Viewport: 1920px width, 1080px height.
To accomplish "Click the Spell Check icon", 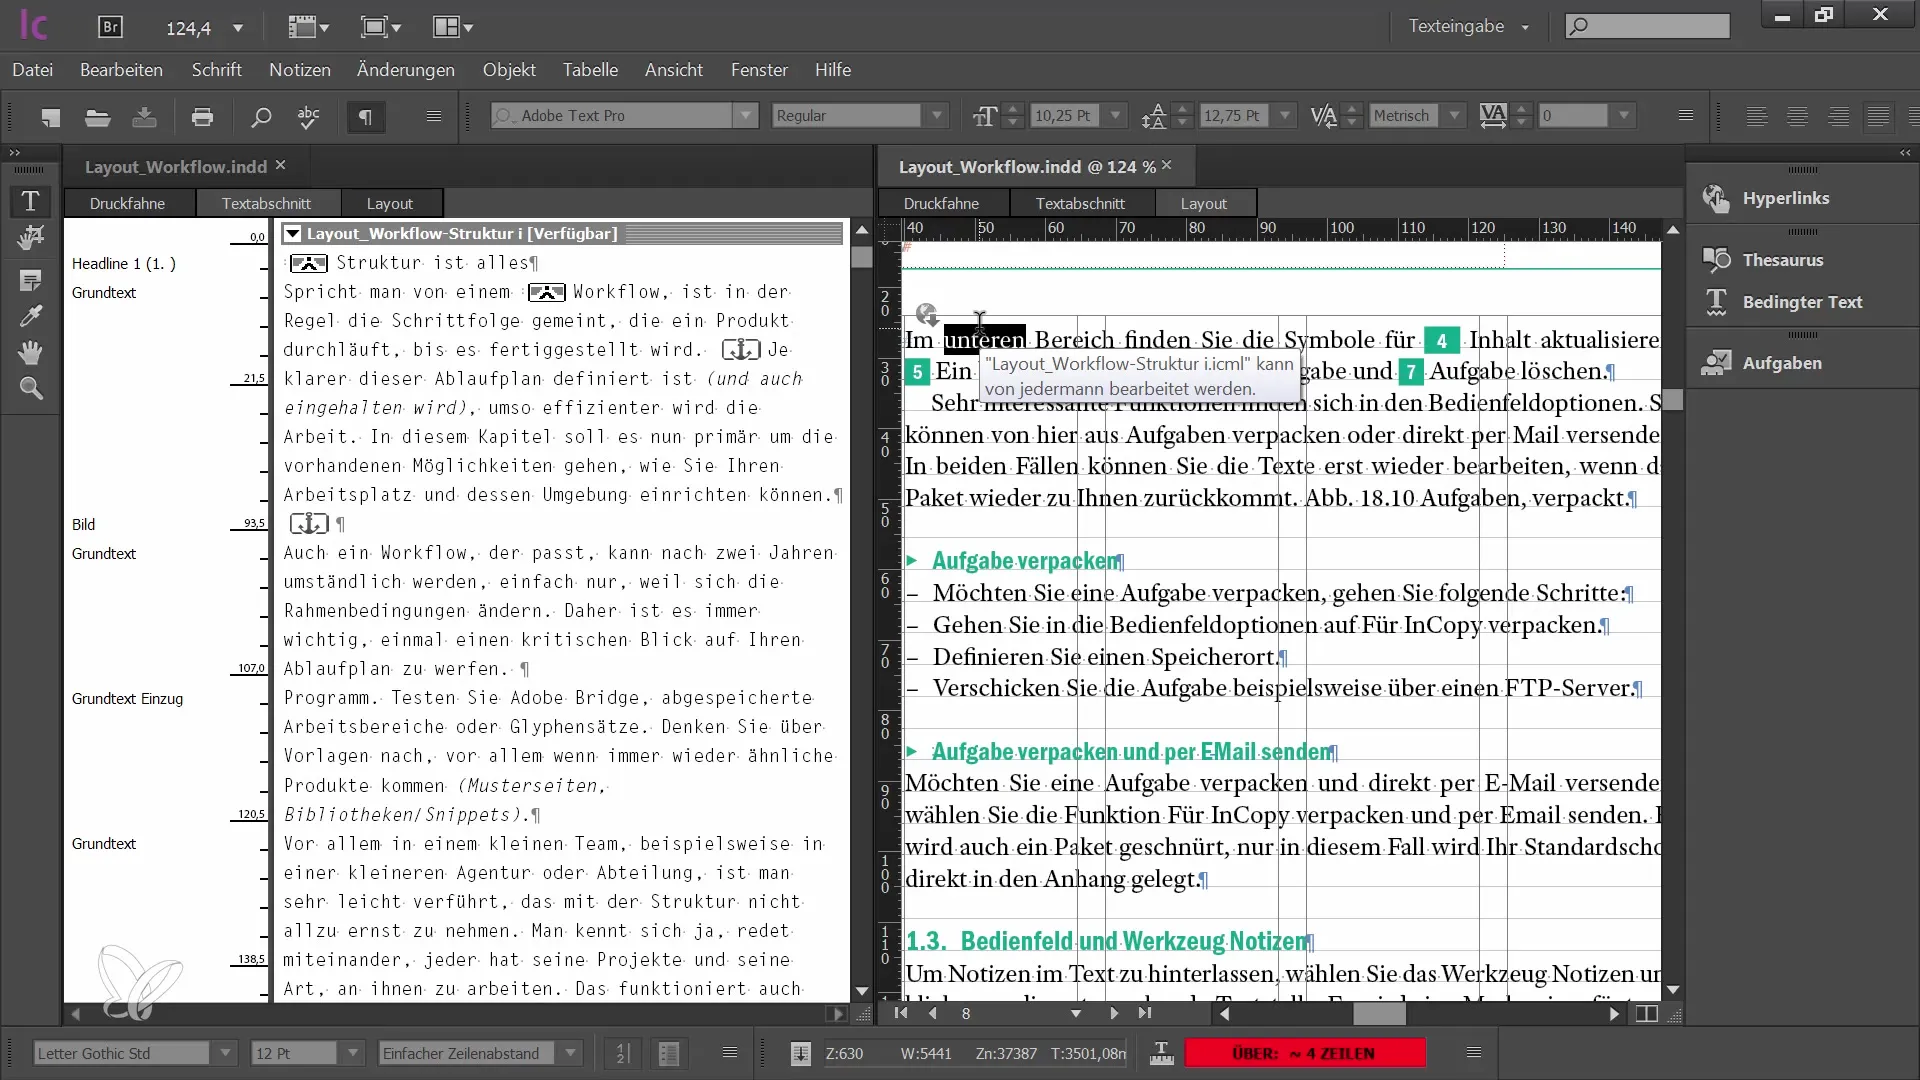I will (x=307, y=117).
